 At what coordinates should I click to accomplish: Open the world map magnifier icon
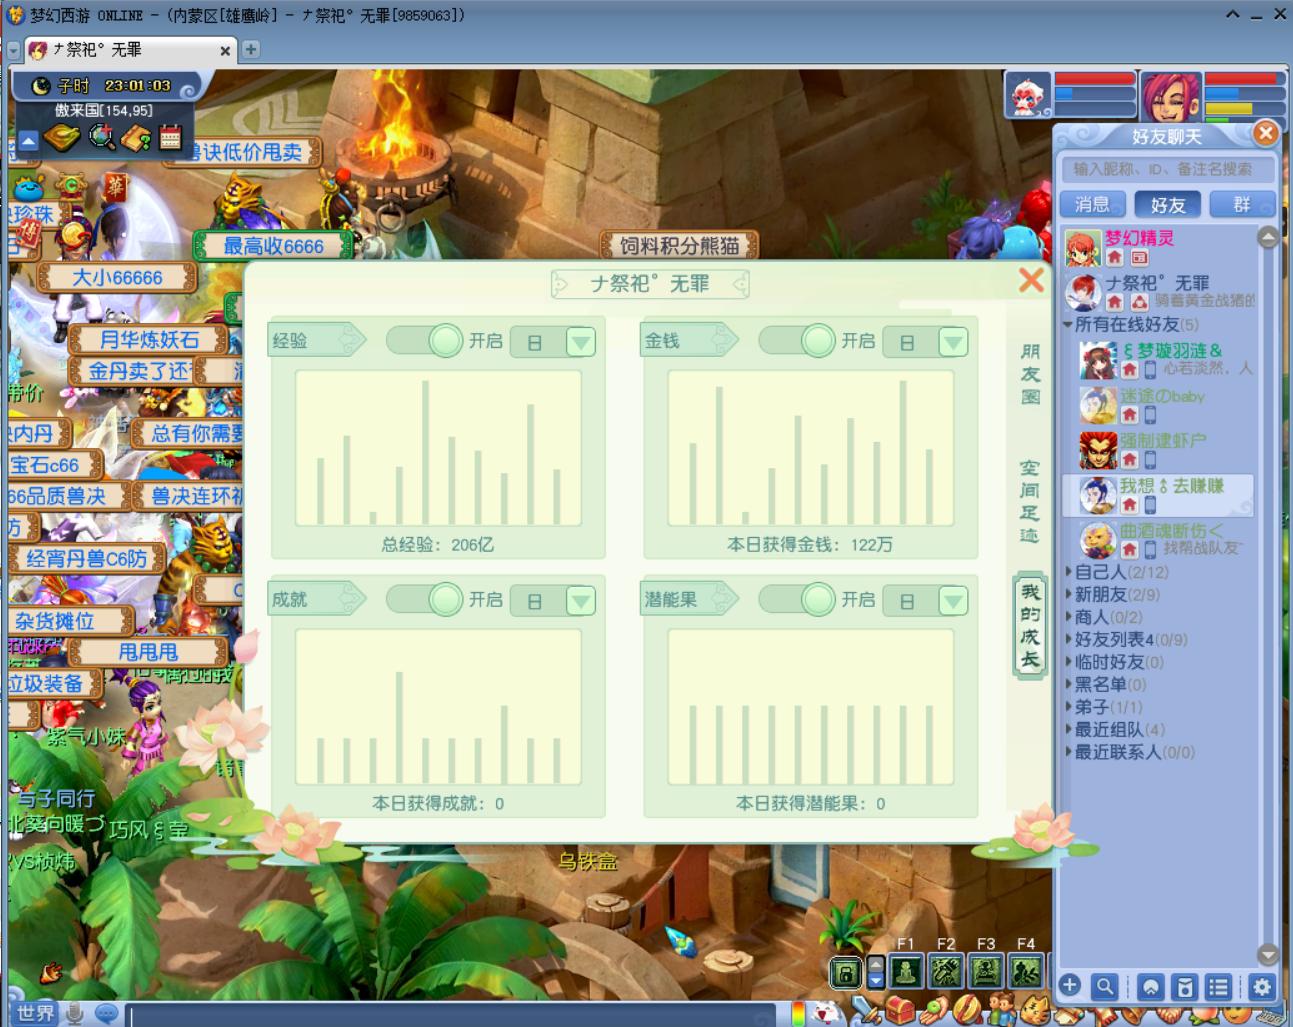(102, 137)
